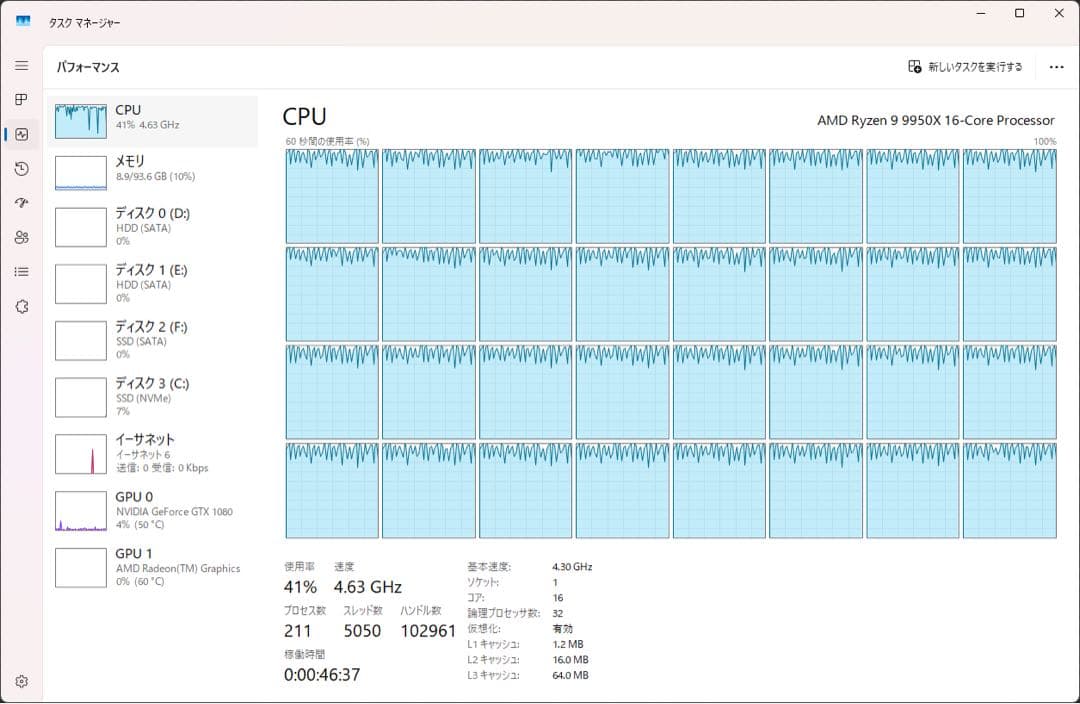This screenshot has width=1080, height=704.
Task: Open the App history page icon
Action: (21, 169)
